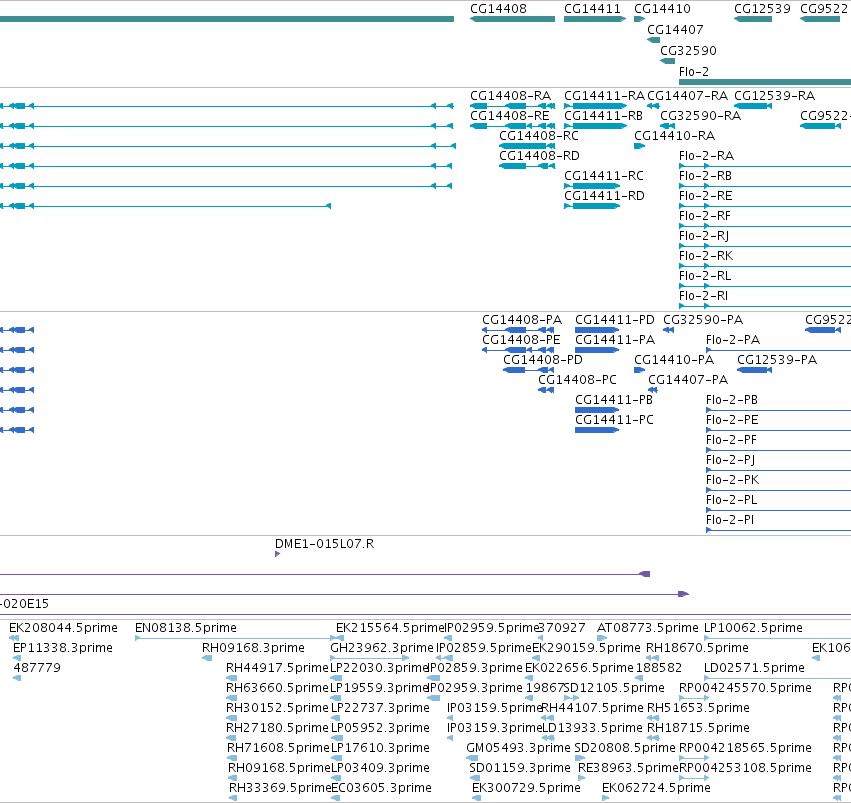
Task: Click transcript CG14410-RA
Action: pos(675,136)
